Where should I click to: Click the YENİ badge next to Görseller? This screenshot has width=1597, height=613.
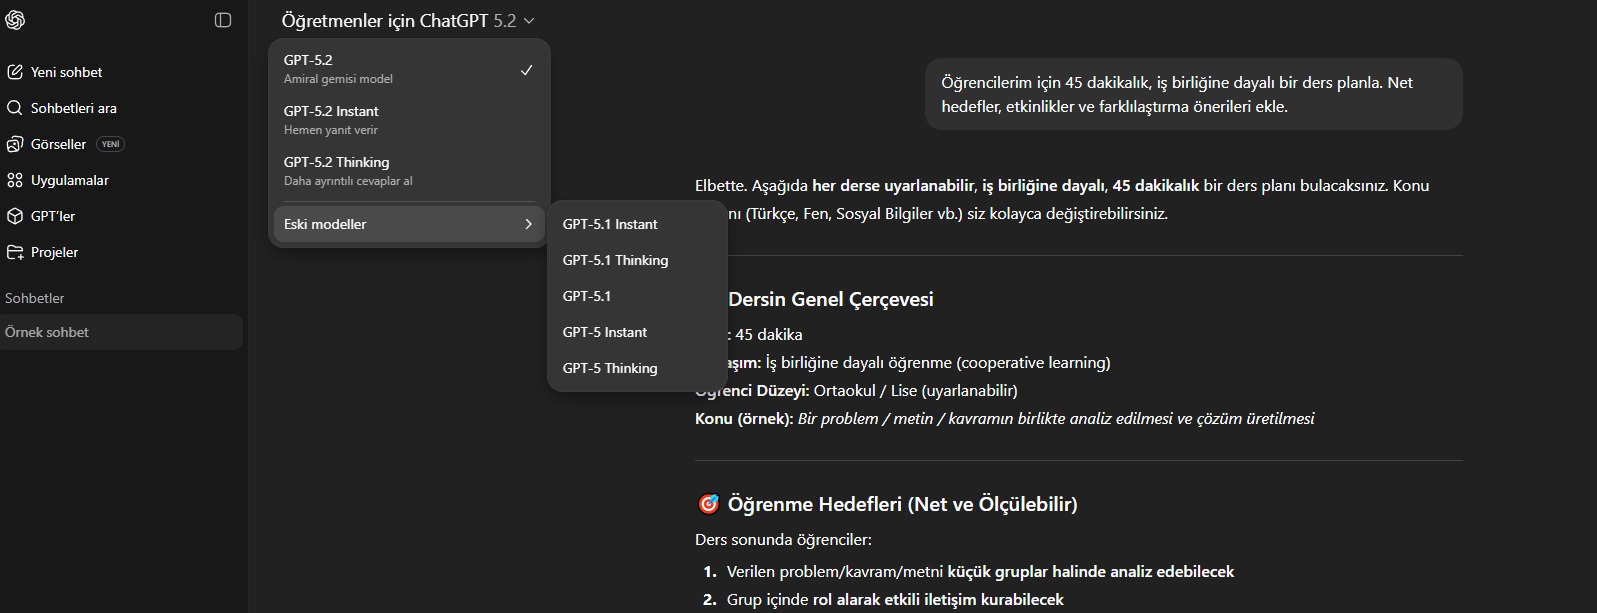[x=110, y=144]
